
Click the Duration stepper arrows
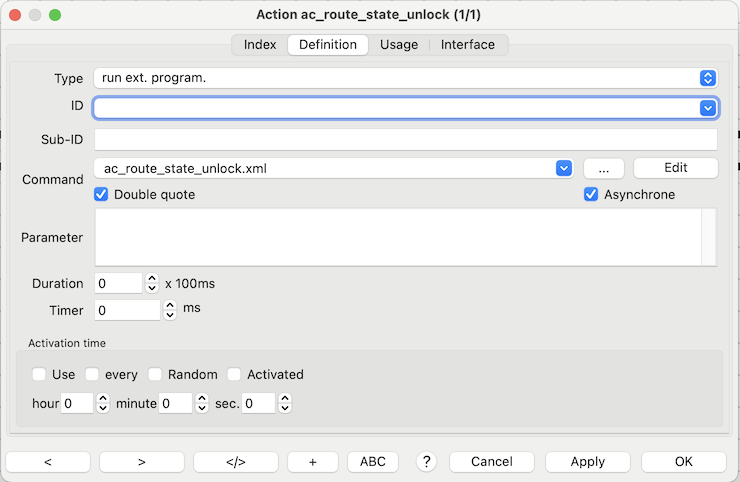[x=152, y=283]
